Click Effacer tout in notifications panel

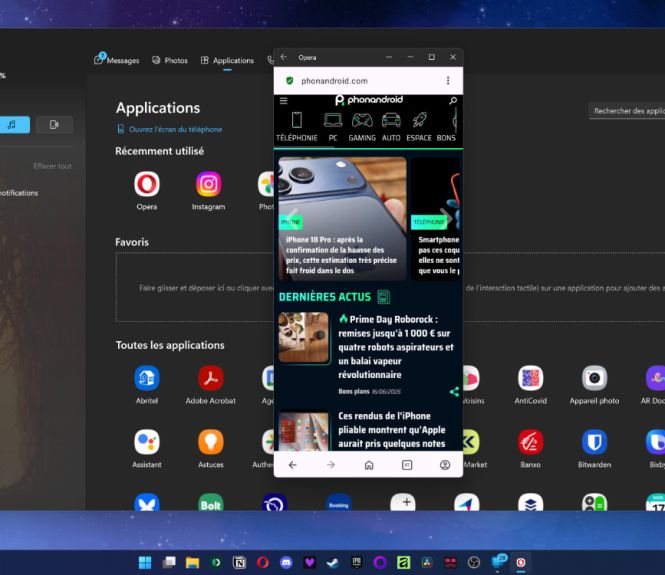pyautogui.click(x=53, y=166)
